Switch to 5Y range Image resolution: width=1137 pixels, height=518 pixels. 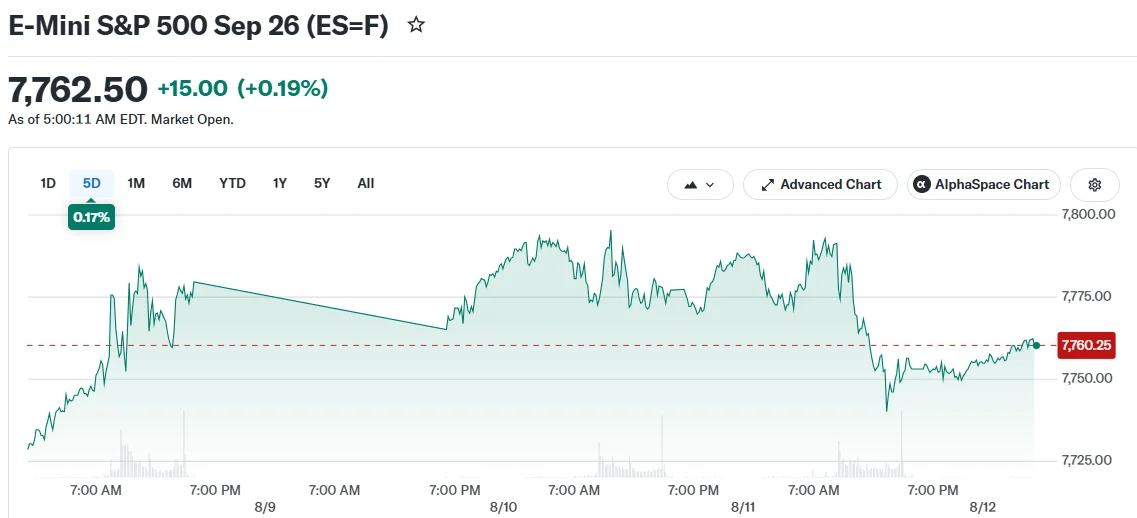click(x=322, y=184)
